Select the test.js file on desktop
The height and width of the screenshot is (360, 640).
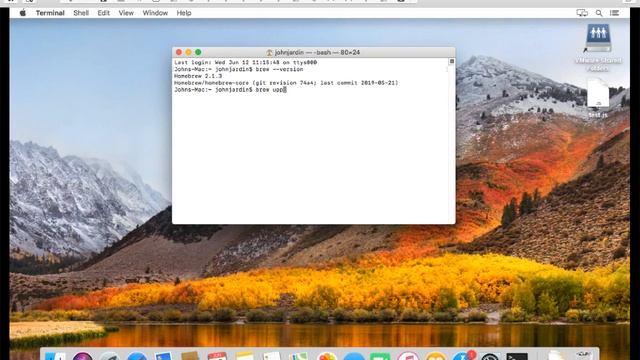point(598,93)
